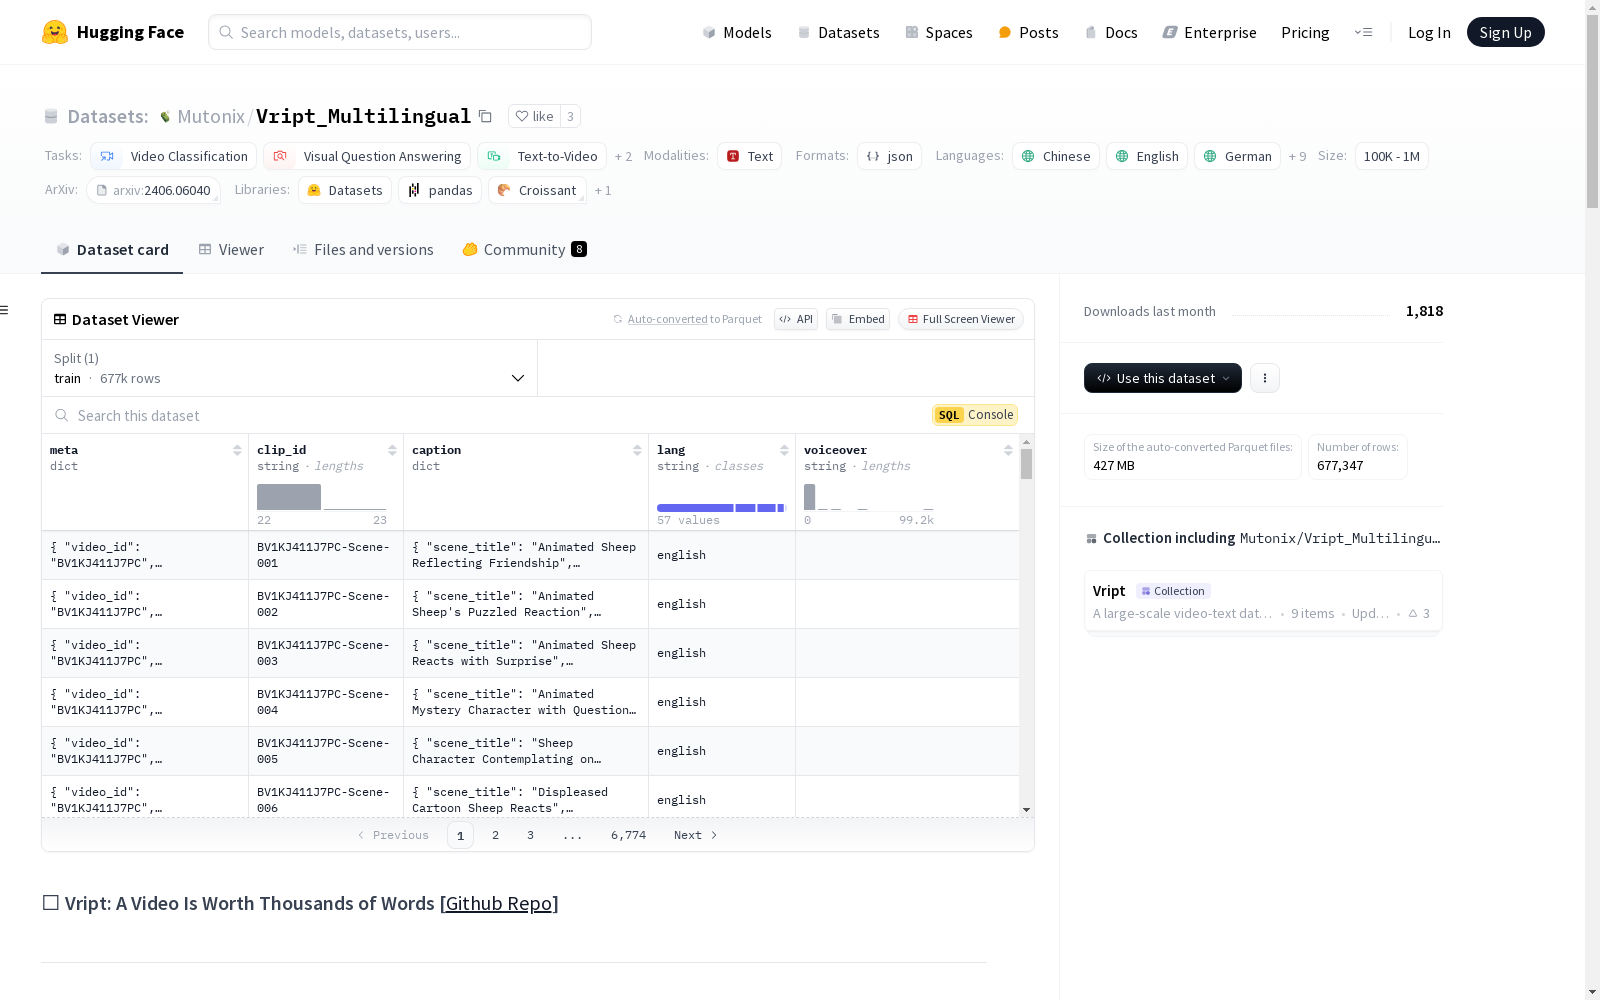This screenshot has width=1600, height=1000.
Task: Open the left sidebar hamburger icon
Action: click(x=4, y=310)
